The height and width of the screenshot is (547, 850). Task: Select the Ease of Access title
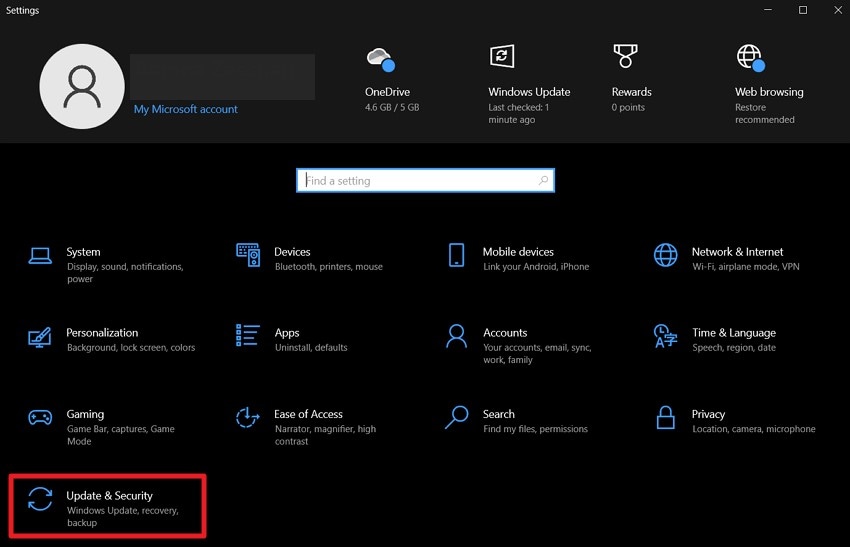tap(308, 414)
